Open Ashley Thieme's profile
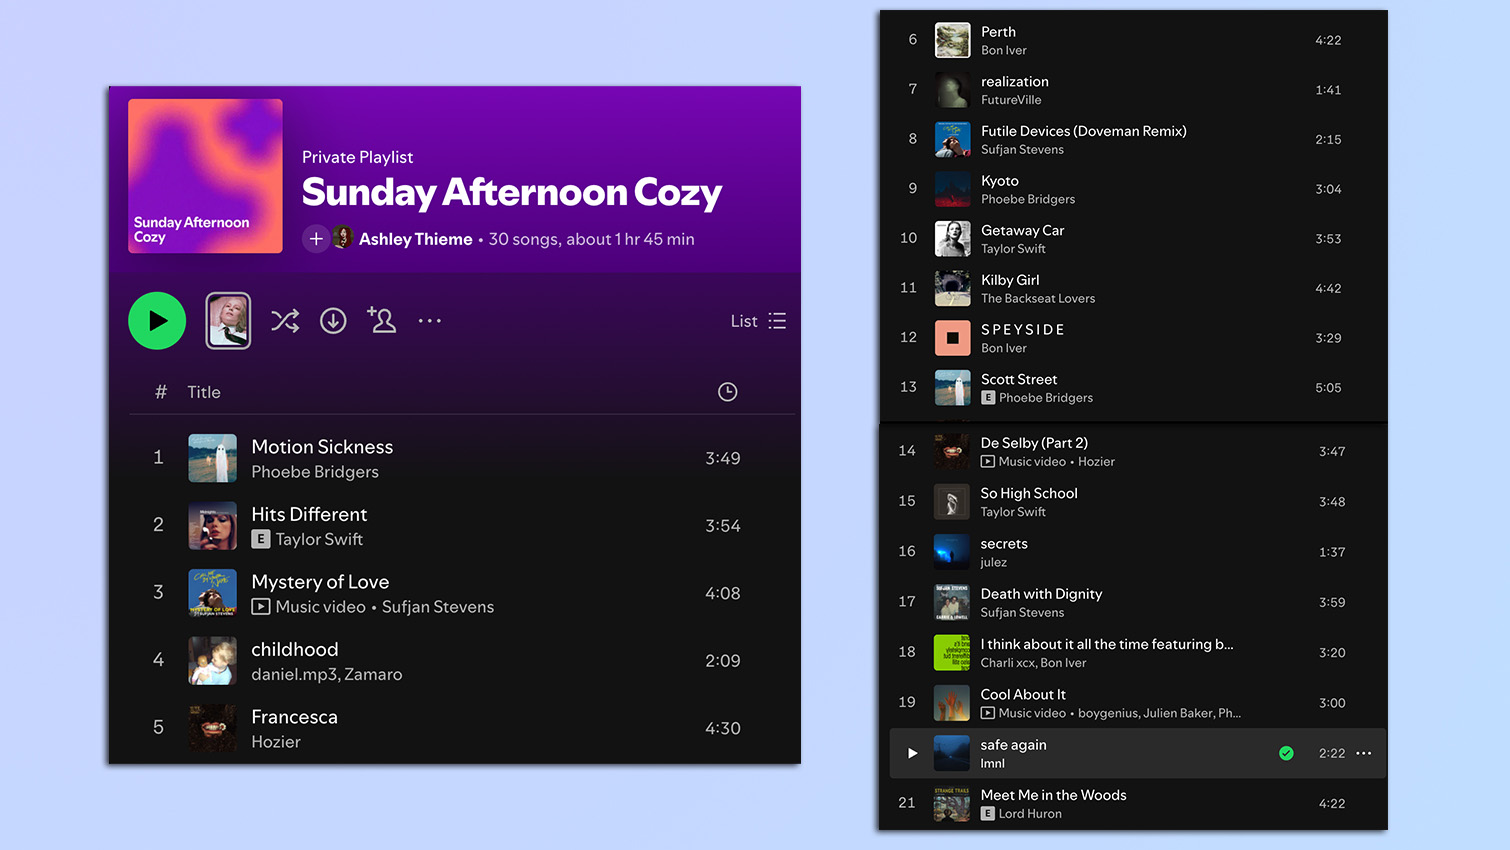 pos(413,239)
